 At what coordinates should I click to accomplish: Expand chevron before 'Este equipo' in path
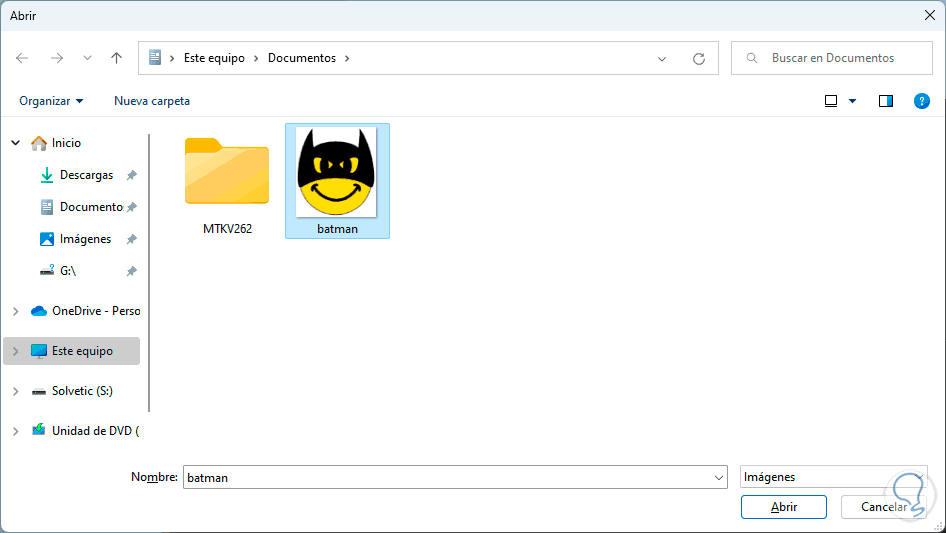coord(172,58)
